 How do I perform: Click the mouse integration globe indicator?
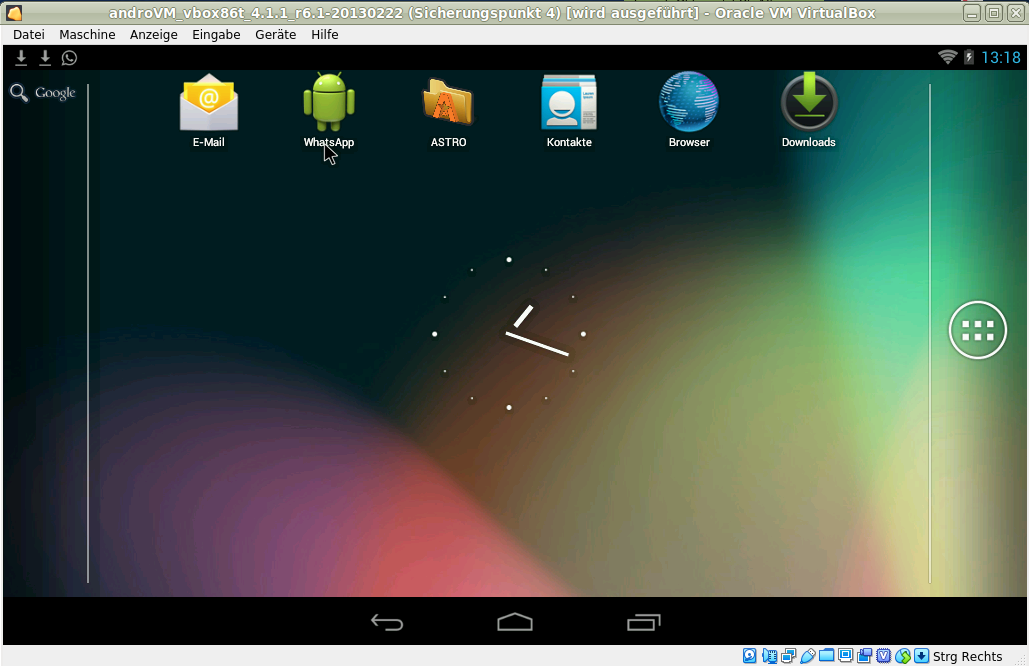(903, 656)
